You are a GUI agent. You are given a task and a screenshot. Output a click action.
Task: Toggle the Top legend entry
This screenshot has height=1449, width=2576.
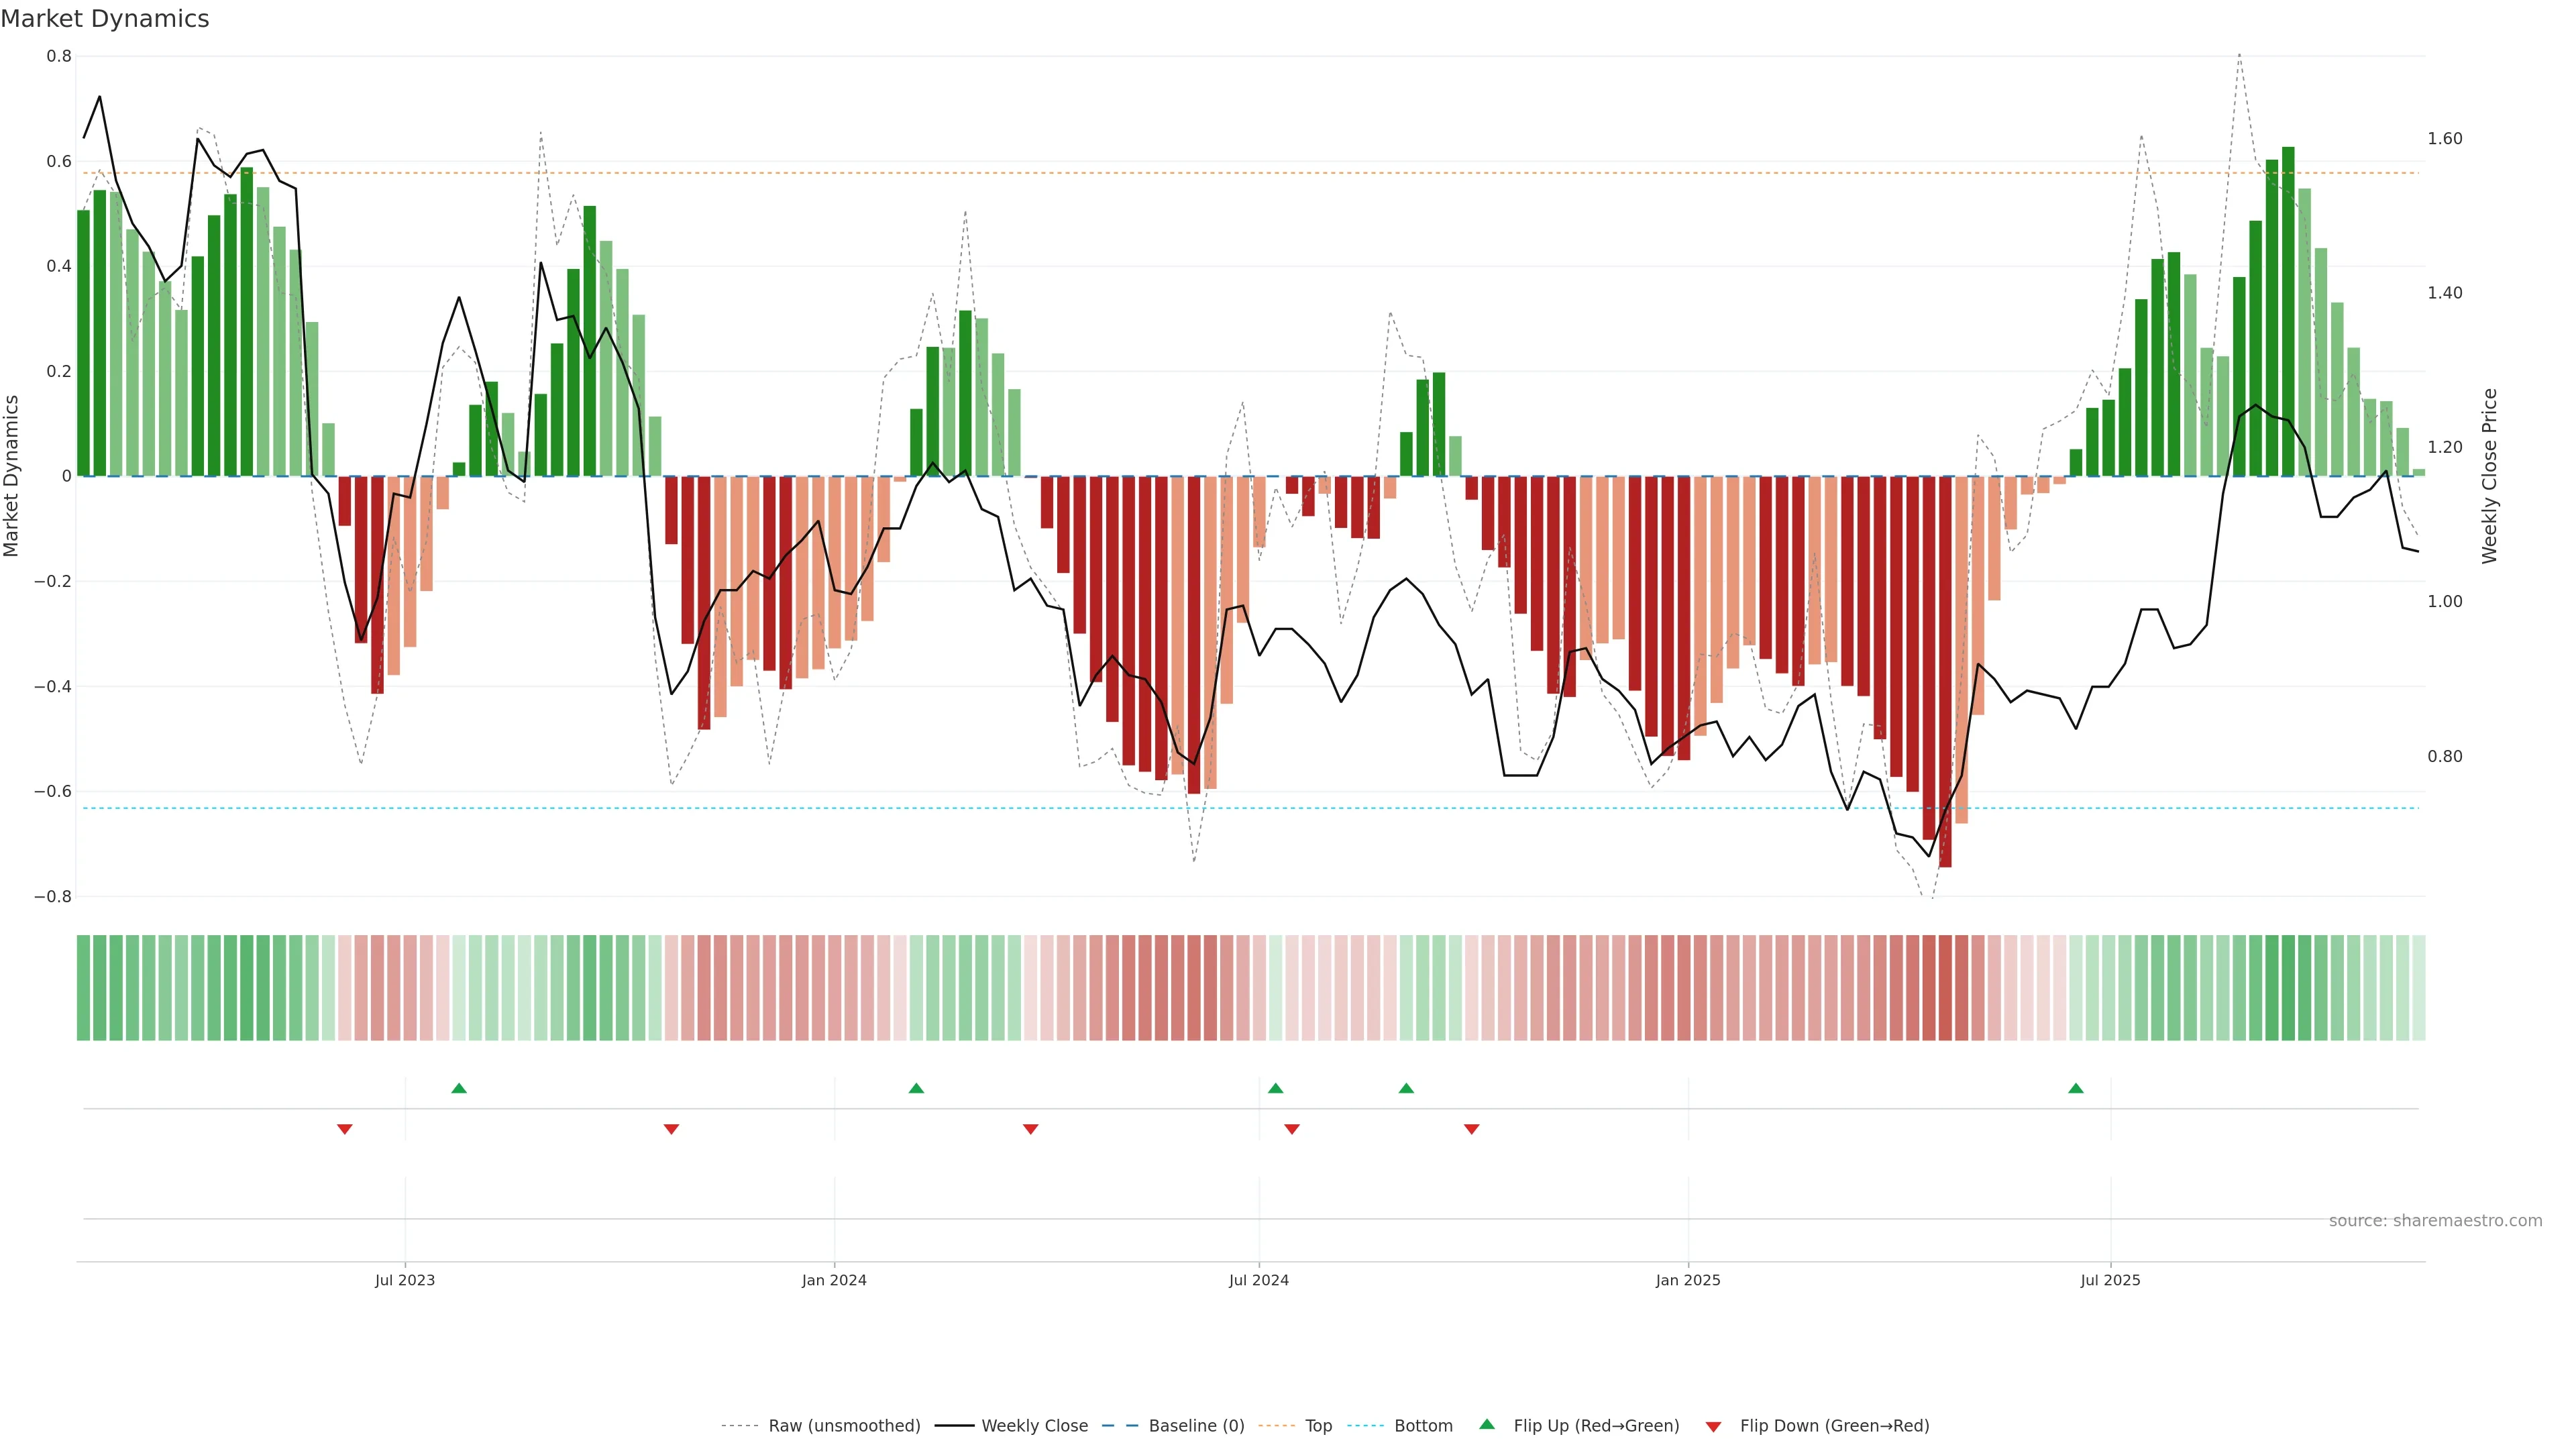[1318, 1426]
